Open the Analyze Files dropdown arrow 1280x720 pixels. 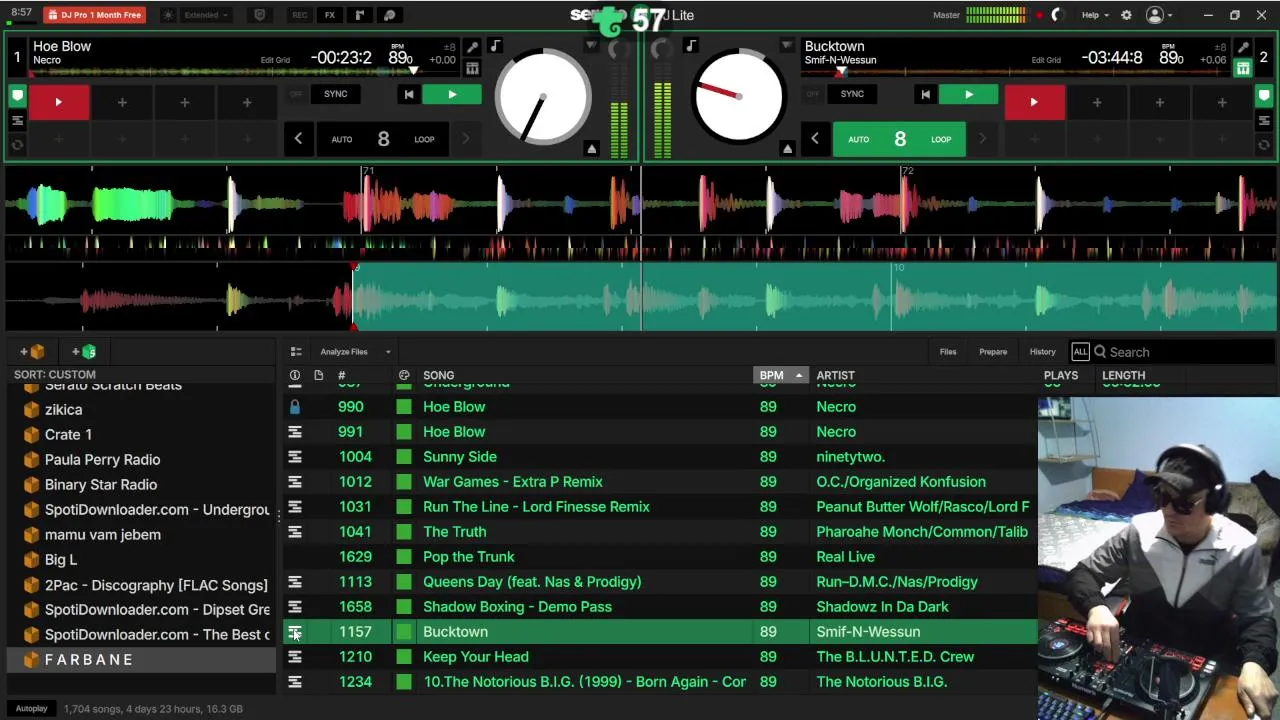coord(388,352)
